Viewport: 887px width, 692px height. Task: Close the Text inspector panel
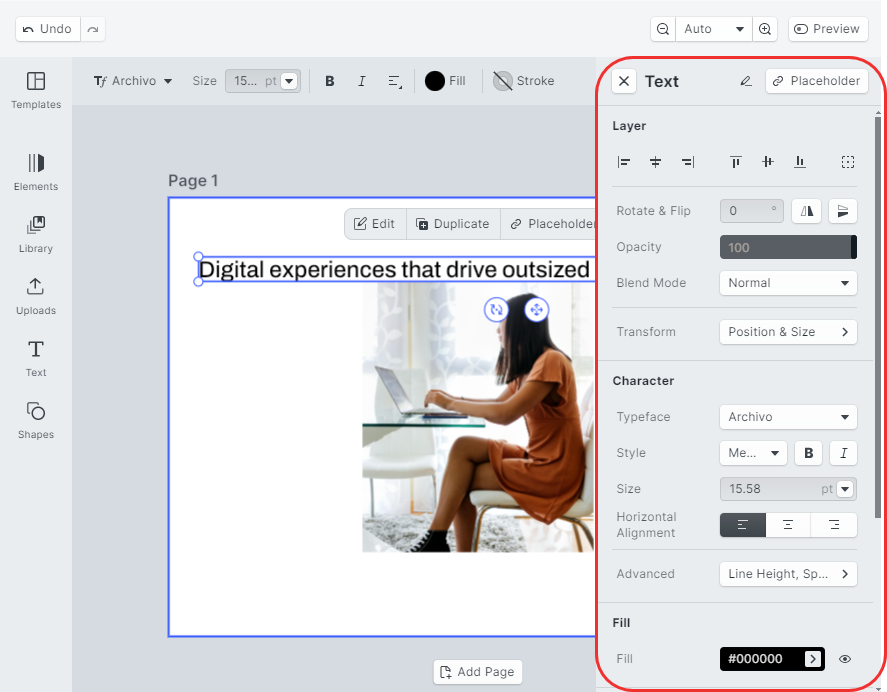pos(624,81)
